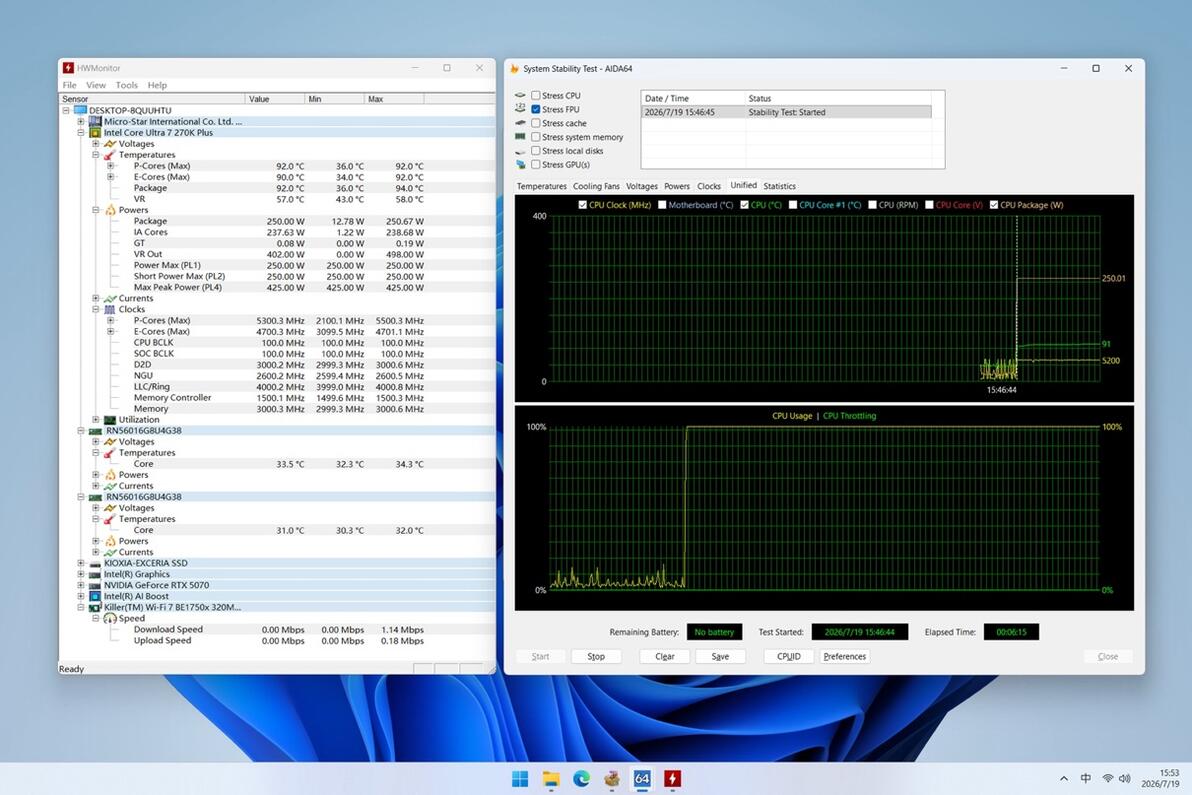Click the AIDA64 flame title bar icon

[515, 68]
